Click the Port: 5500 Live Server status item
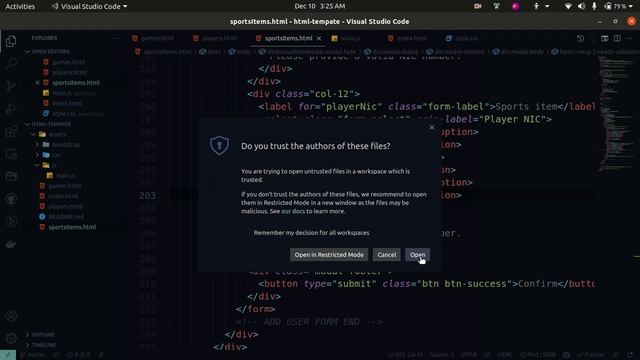The height and width of the screenshot is (360, 640). pos(538,355)
